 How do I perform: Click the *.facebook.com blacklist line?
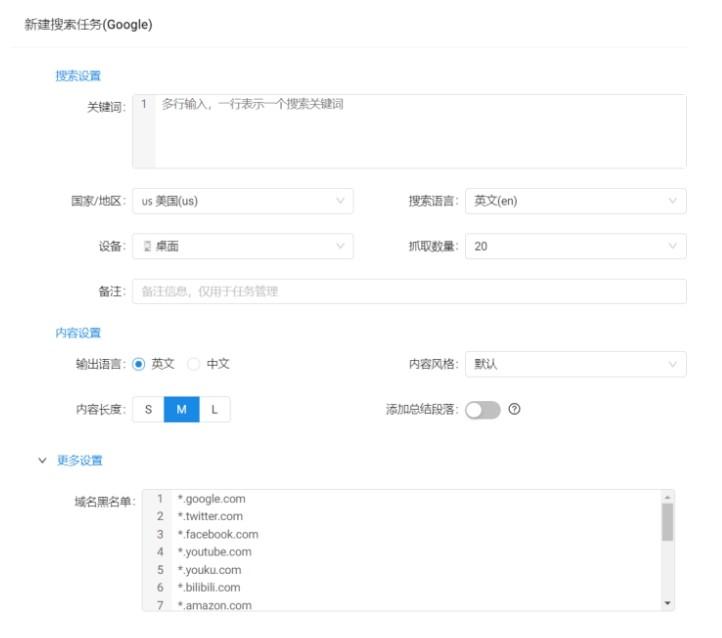(x=218, y=534)
